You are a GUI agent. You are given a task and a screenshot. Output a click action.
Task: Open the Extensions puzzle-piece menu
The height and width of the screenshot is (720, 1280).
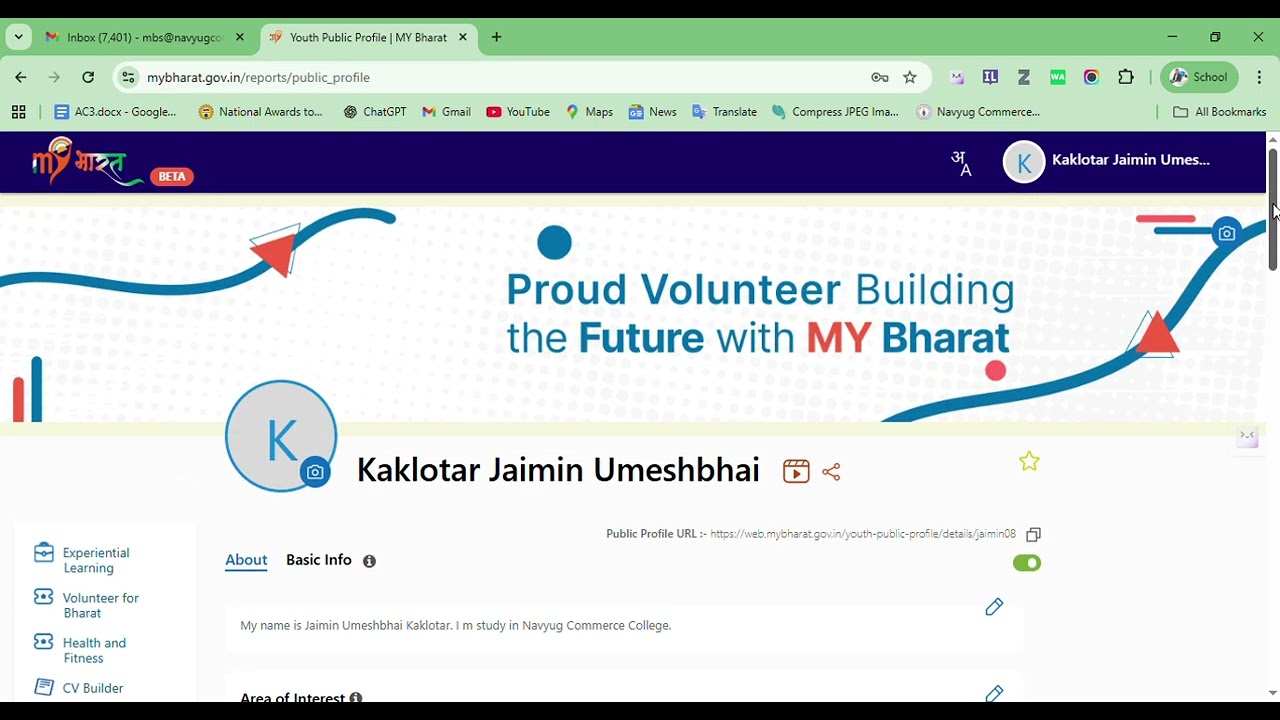tap(1126, 77)
